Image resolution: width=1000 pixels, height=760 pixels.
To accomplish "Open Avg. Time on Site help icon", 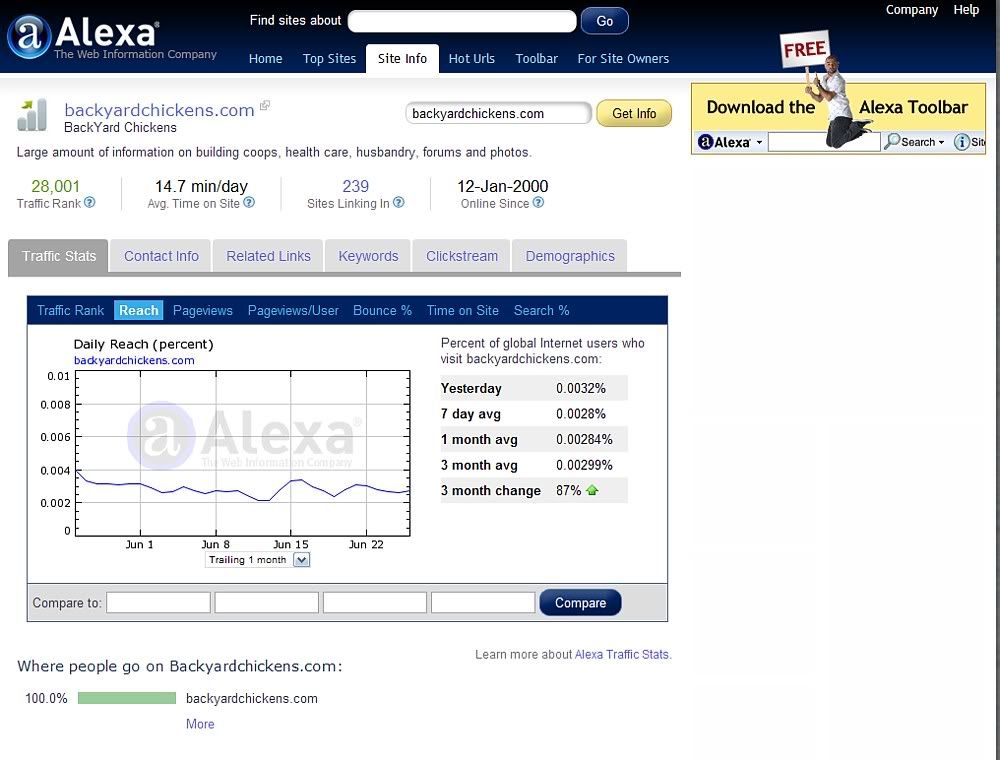I will (249, 203).
